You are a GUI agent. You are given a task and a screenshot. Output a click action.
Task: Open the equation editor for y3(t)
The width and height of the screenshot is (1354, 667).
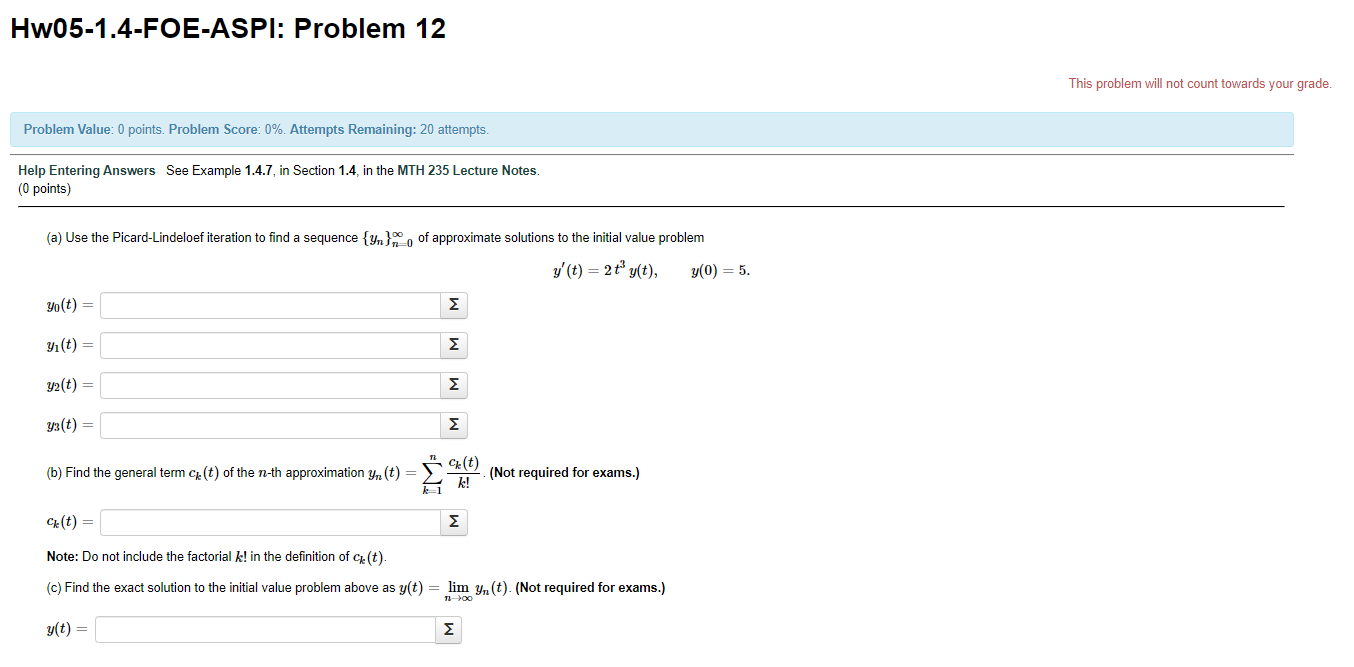pyautogui.click(x=453, y=425)
